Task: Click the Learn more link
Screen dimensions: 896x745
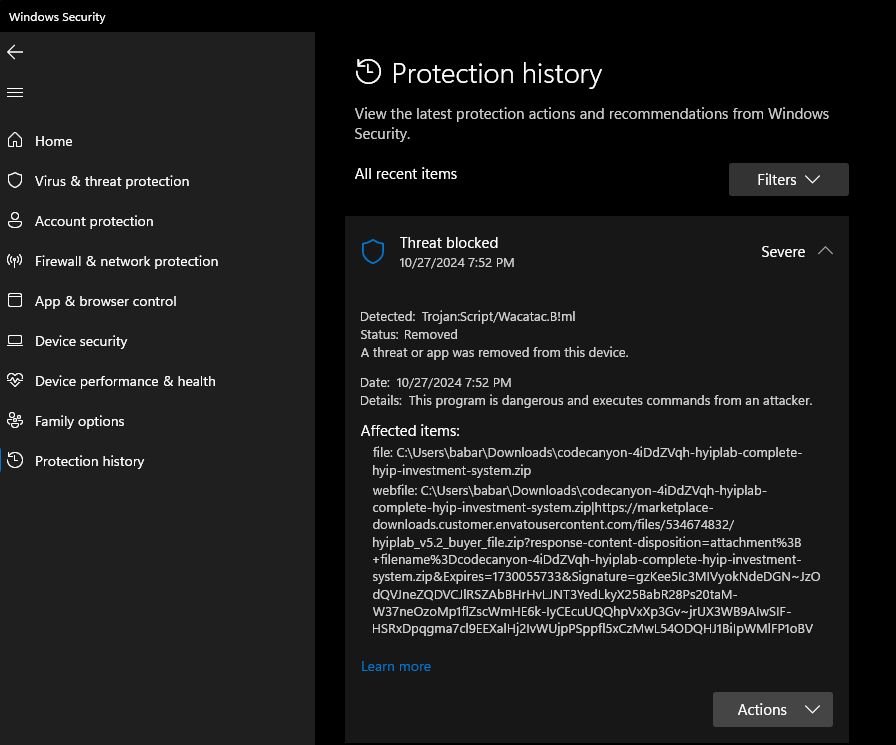Action: click(396, 666)
